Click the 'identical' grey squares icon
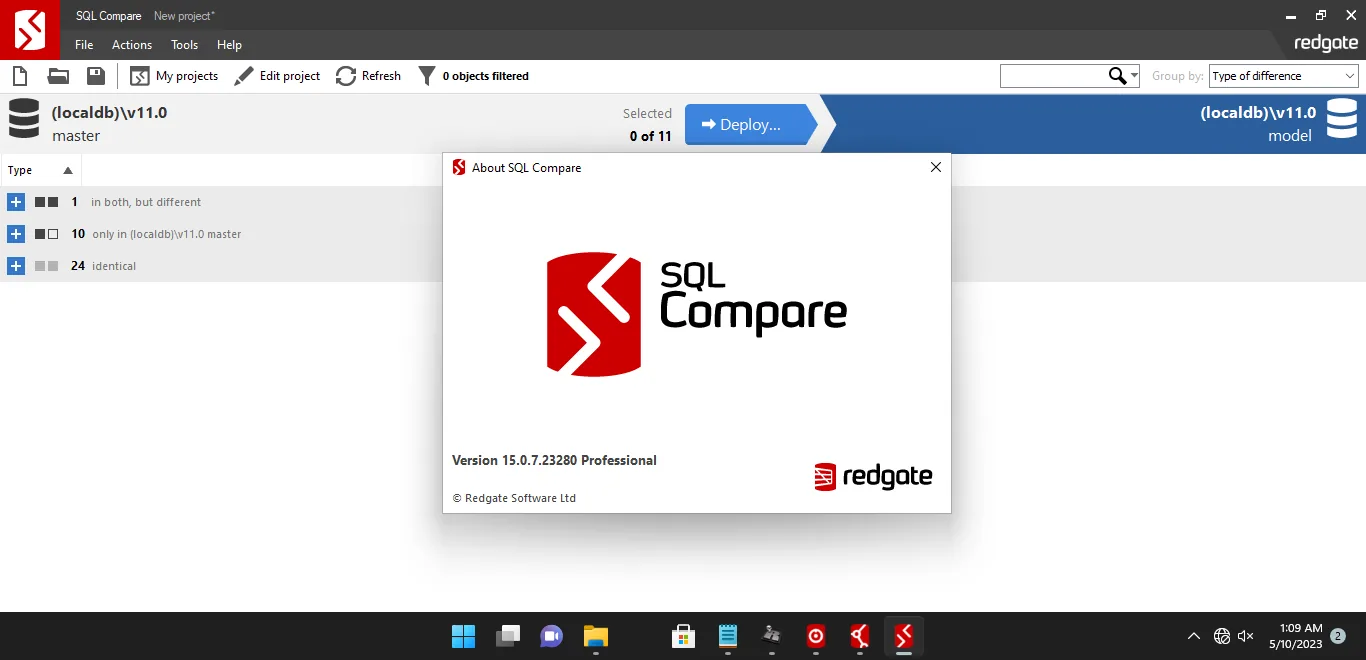The height and width of the screenshot is (660, 1366). 47,266
